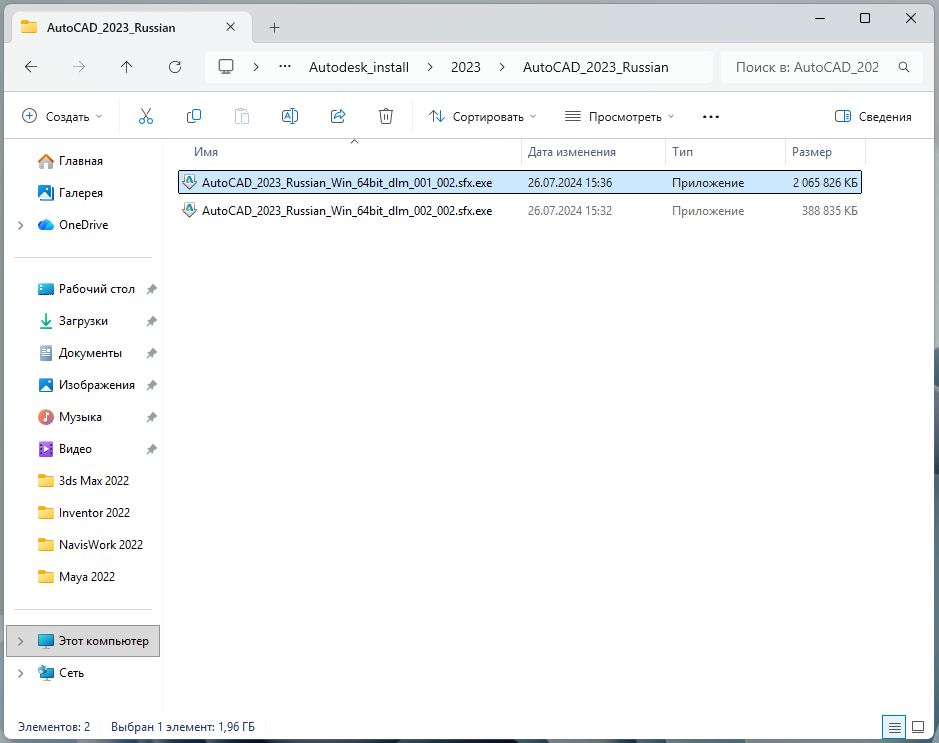Click the 388 835 КБ size cell

pos(829,211)
